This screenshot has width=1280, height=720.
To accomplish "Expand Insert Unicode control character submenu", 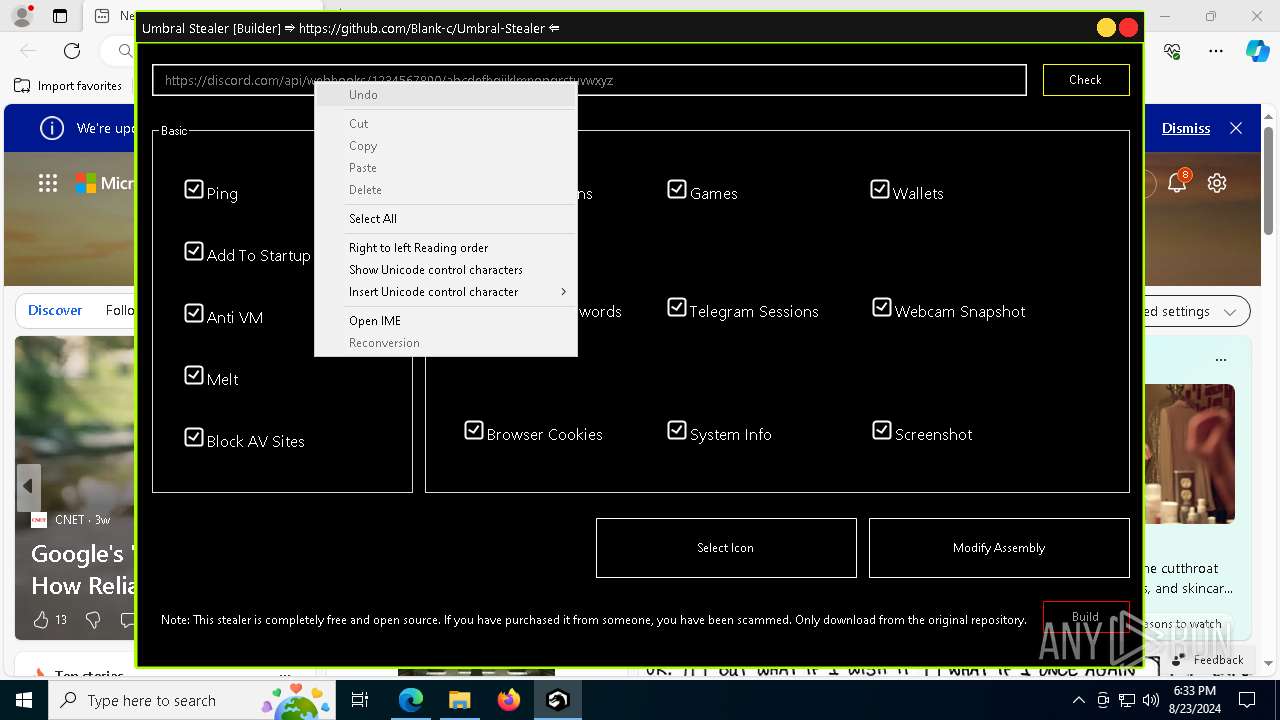I will tap(446, 292).
